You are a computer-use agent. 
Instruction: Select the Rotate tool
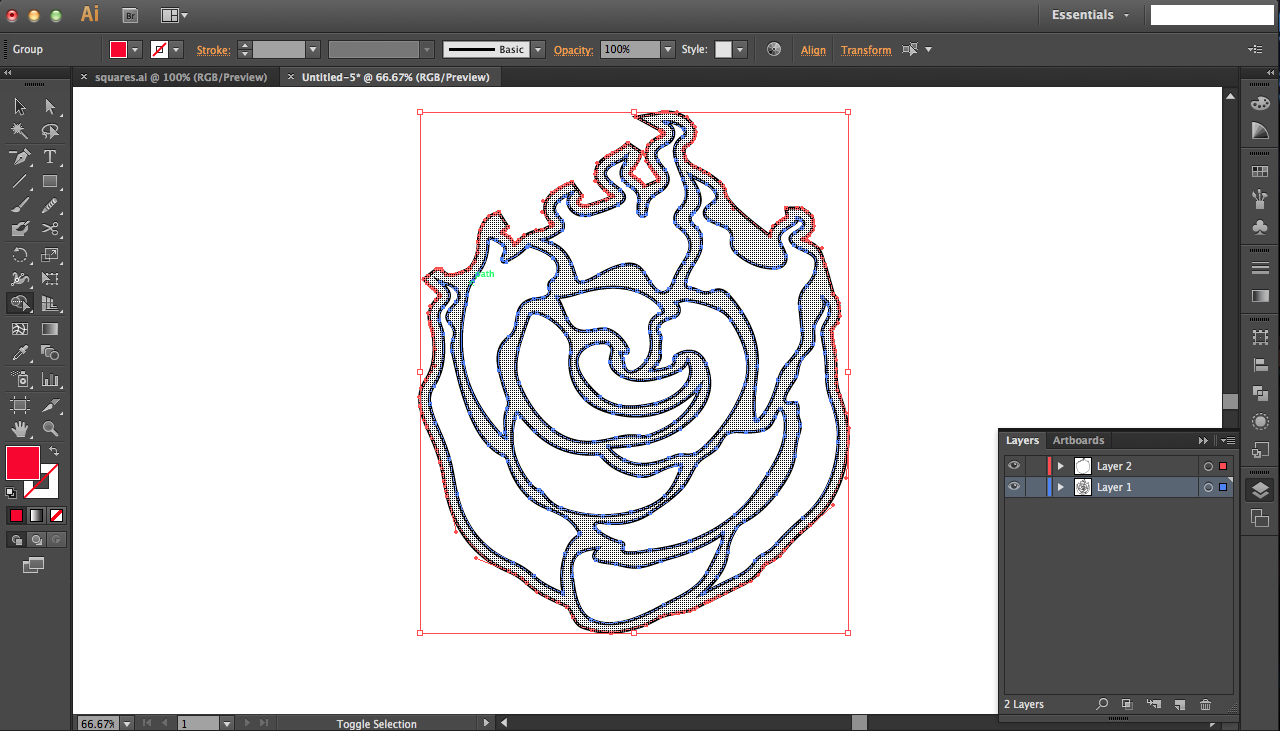tap(20, 255)
